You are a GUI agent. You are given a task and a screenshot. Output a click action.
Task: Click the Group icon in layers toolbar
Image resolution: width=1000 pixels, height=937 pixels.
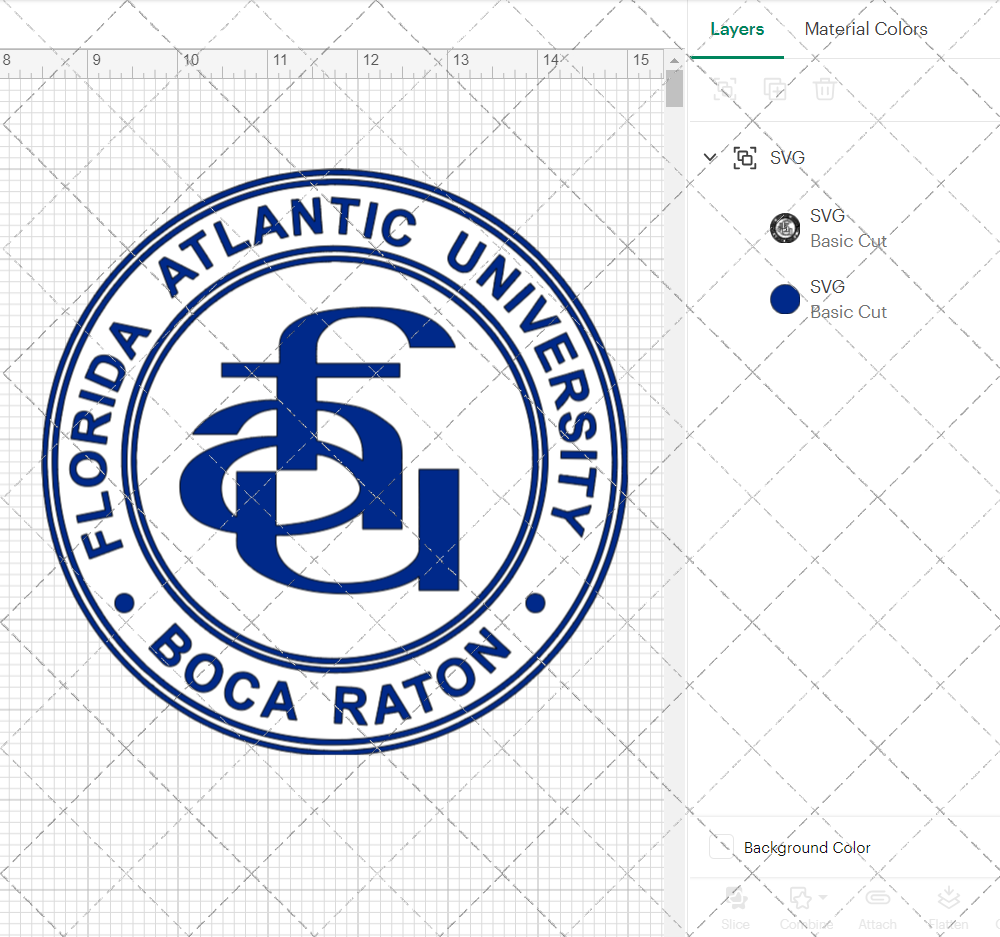(724, 89)
